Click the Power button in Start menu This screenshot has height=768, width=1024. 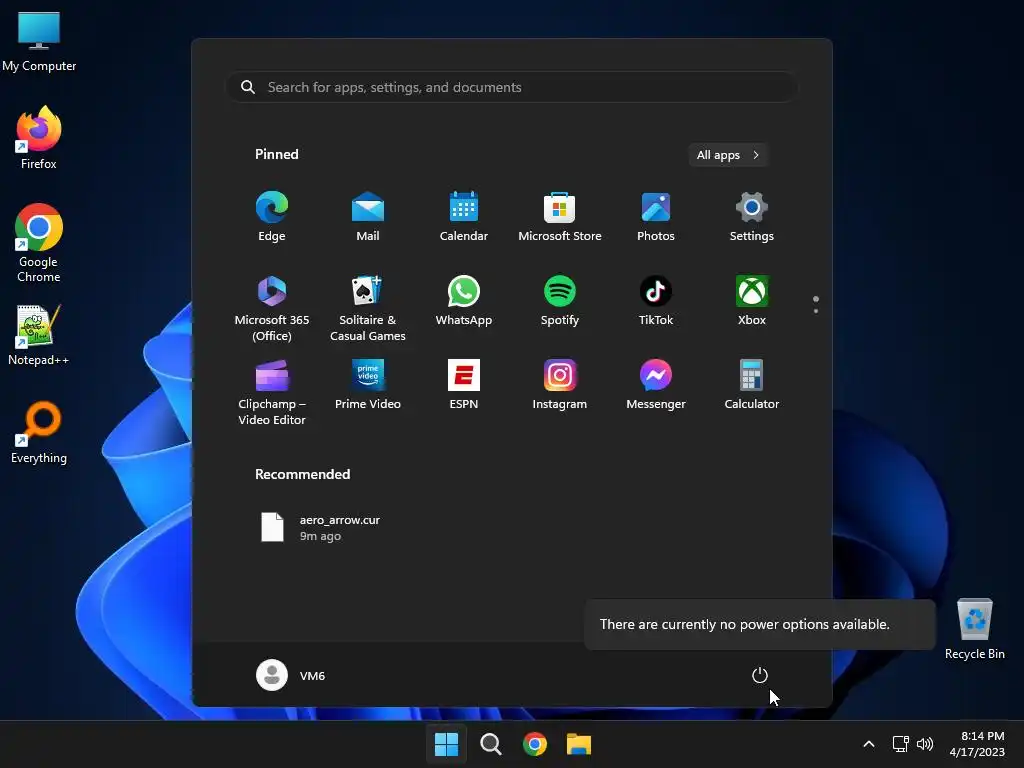[x=760, y=675]
